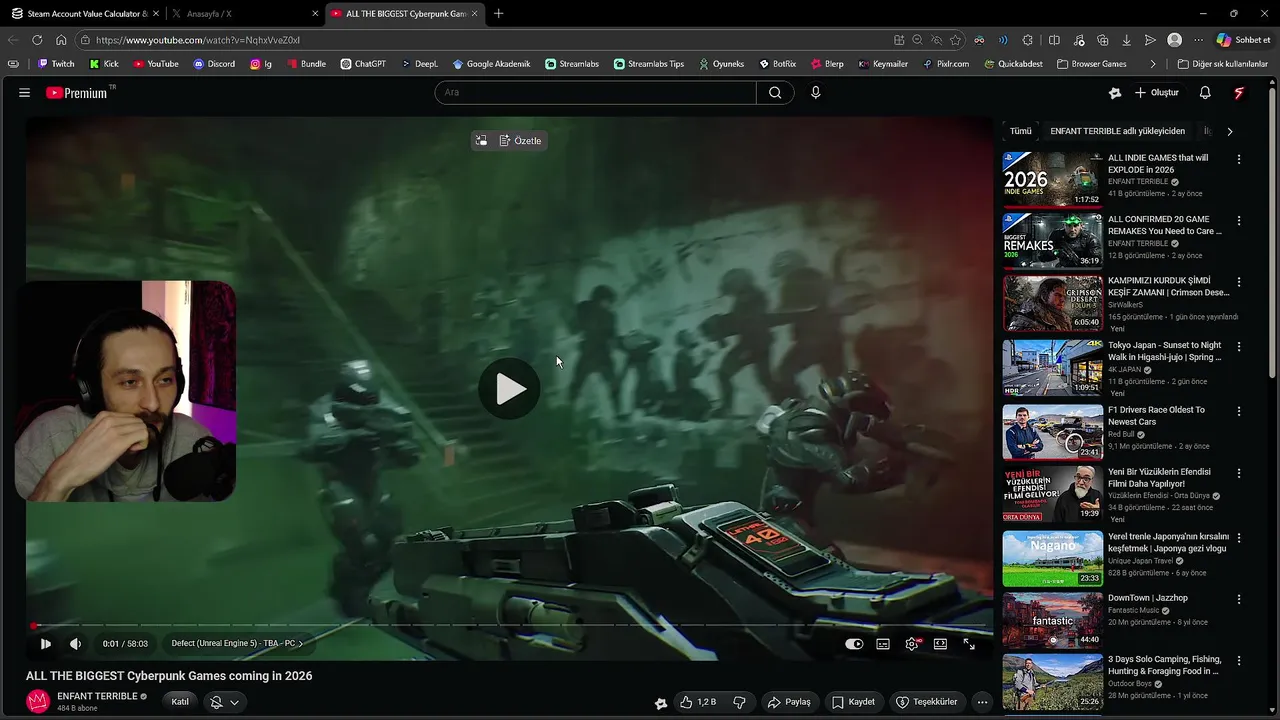Open more actions ellipsis under video
The width and height of the screenshot is (1280, 720).
click(982, 702)
